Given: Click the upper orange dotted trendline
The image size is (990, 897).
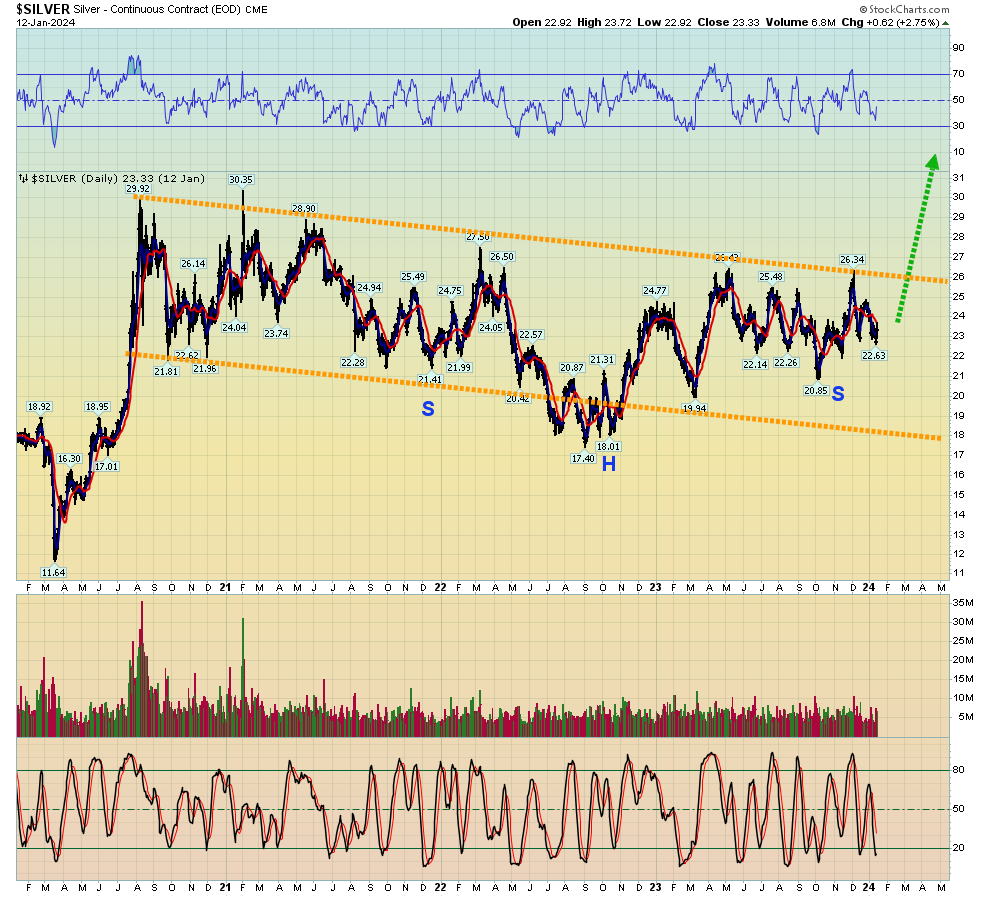Looking at the screenshot, I should pos(541,239).
